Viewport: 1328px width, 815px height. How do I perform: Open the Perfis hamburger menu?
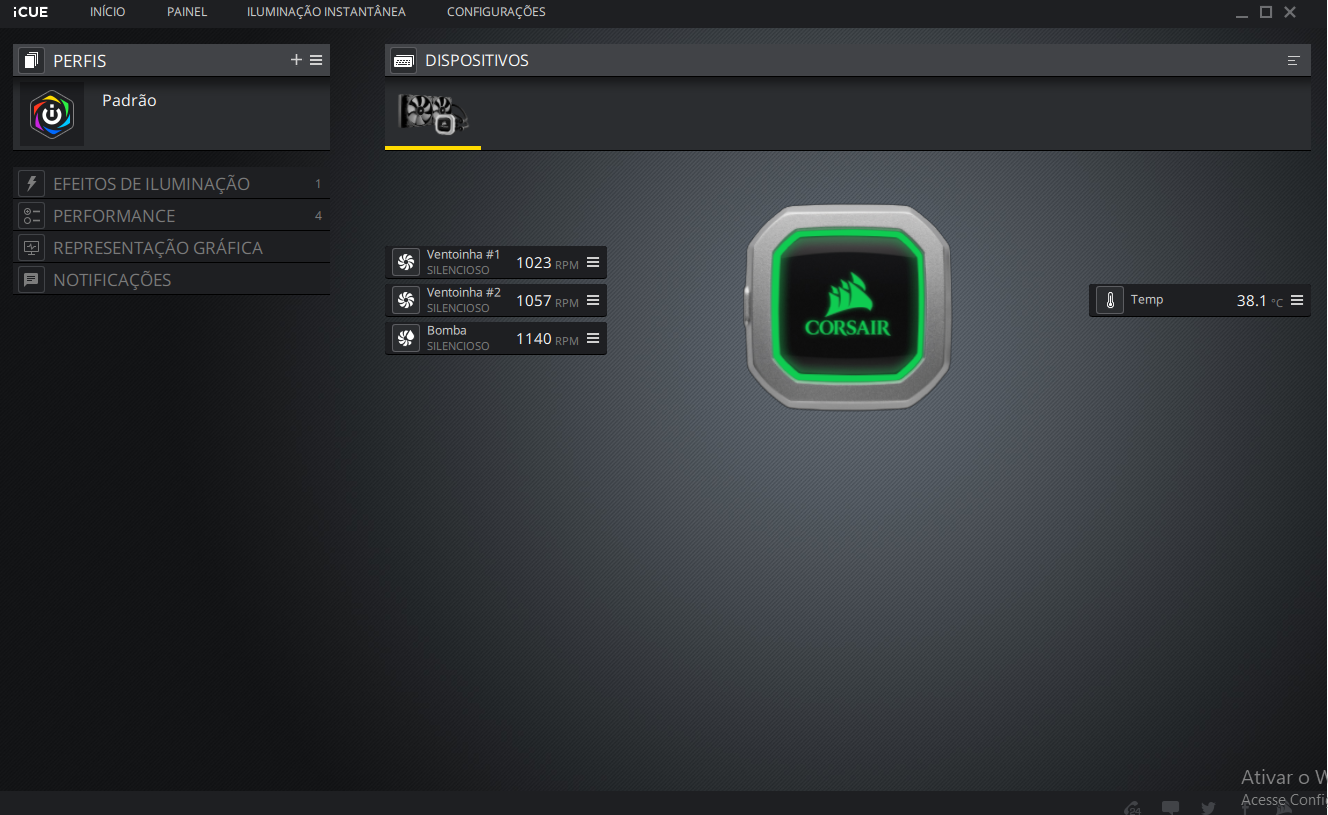point(316,60)
